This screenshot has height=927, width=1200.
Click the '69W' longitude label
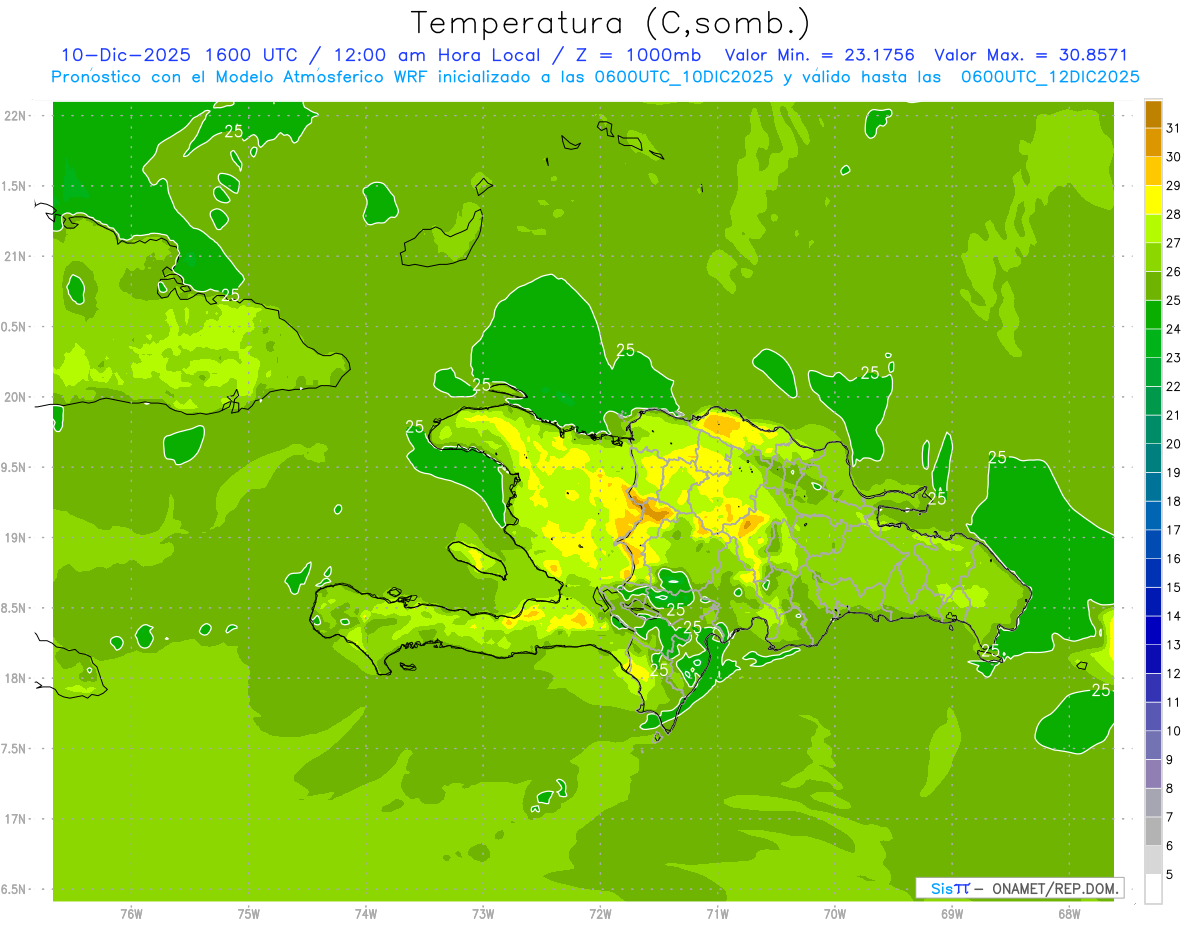pos(952,913)
